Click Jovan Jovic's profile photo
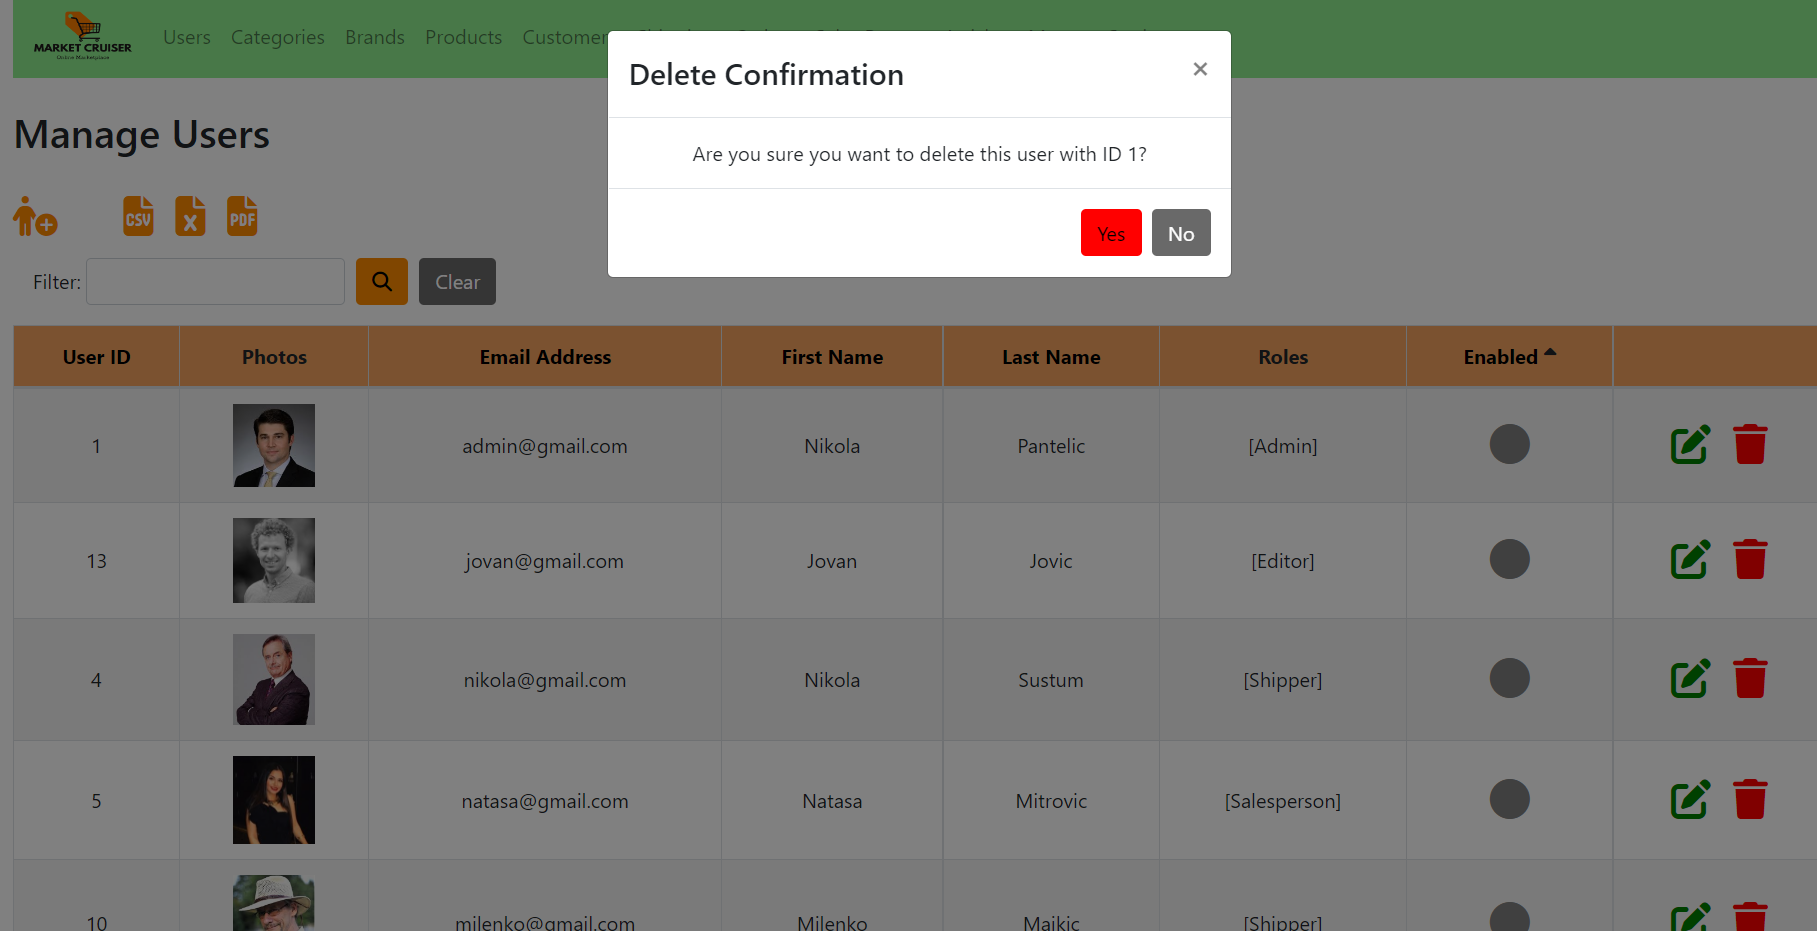Image resolution: width=1817 pixels, height=931 pixels. [x=274, y=560]
